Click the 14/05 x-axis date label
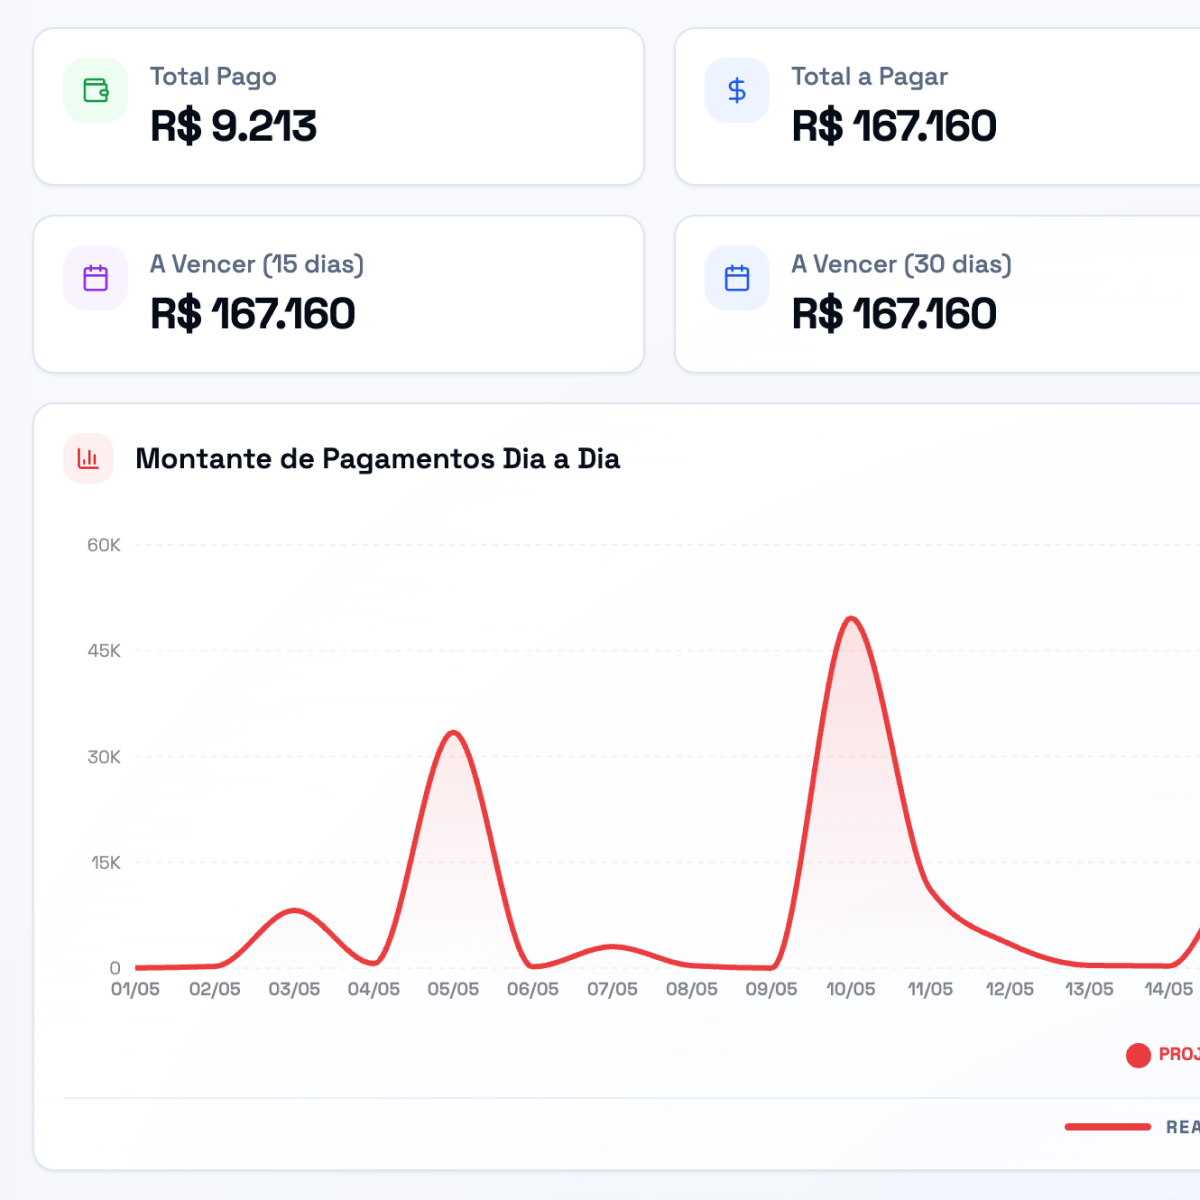The height and width of the screenshot is (1200, 1200). [1169, 989]
